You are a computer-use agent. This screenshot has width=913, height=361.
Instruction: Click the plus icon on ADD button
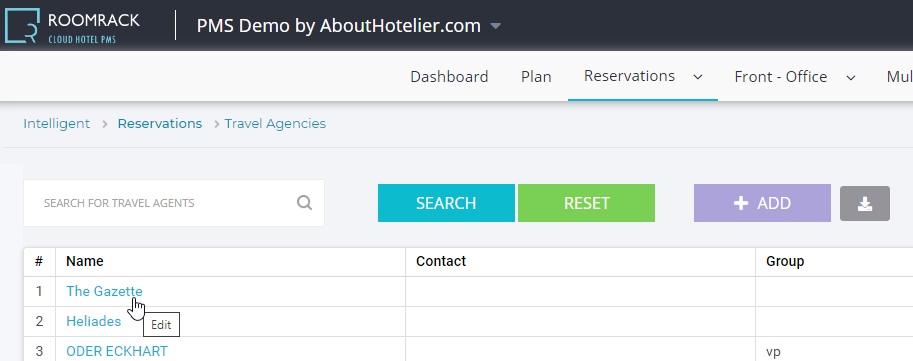pos(740,203)
